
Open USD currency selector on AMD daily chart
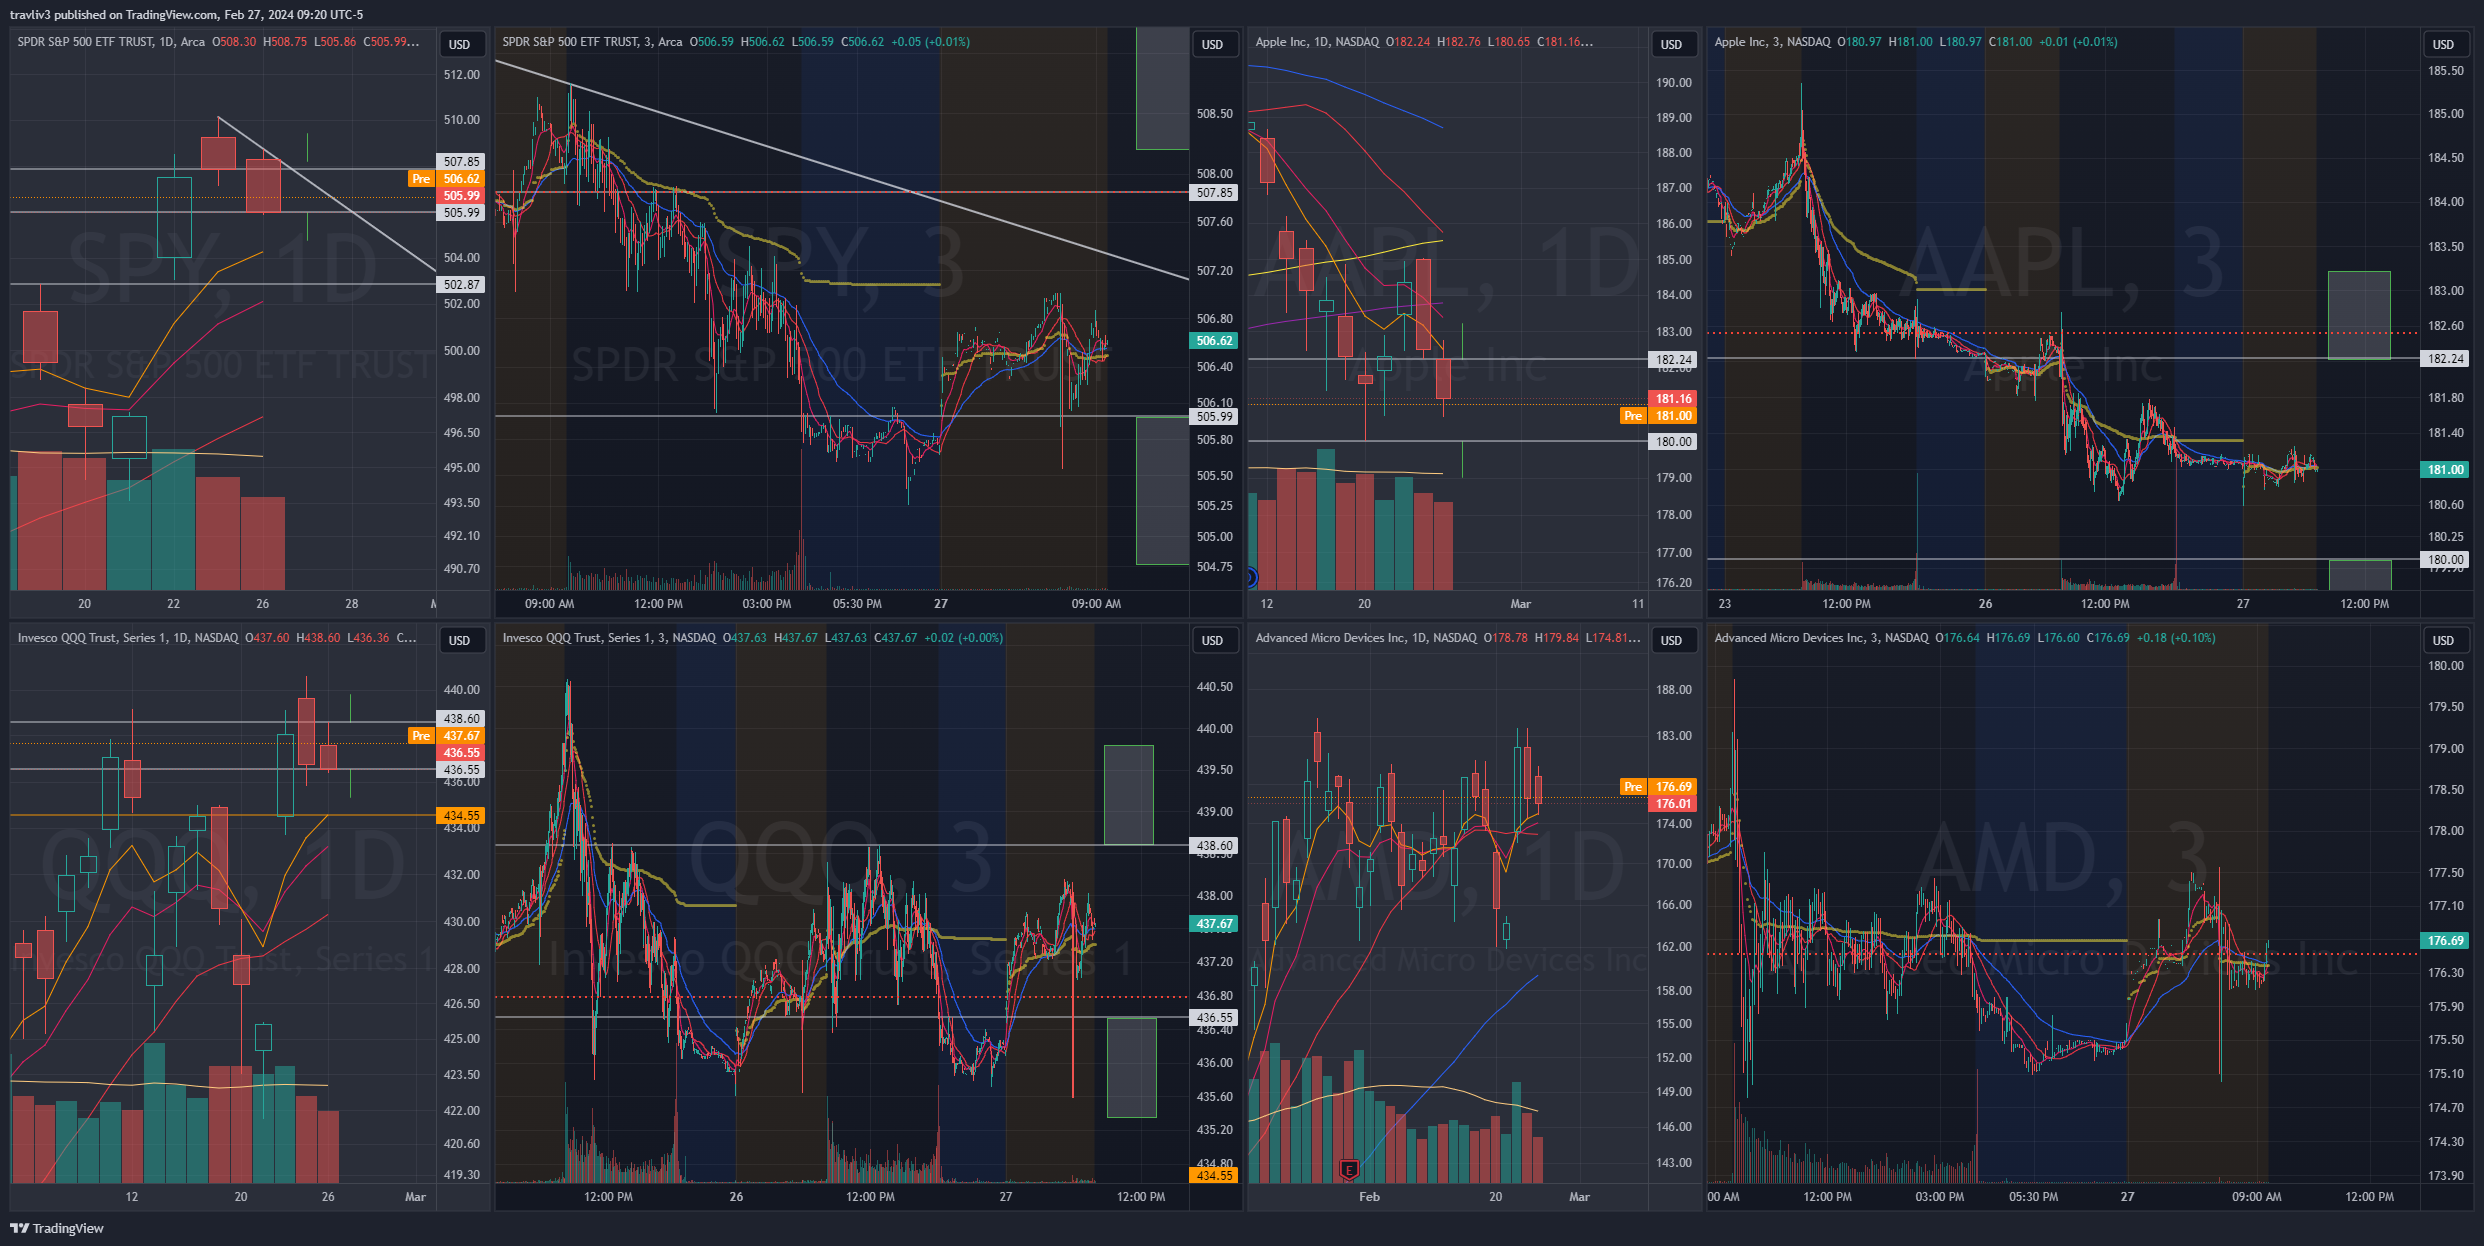point(1672,640)
